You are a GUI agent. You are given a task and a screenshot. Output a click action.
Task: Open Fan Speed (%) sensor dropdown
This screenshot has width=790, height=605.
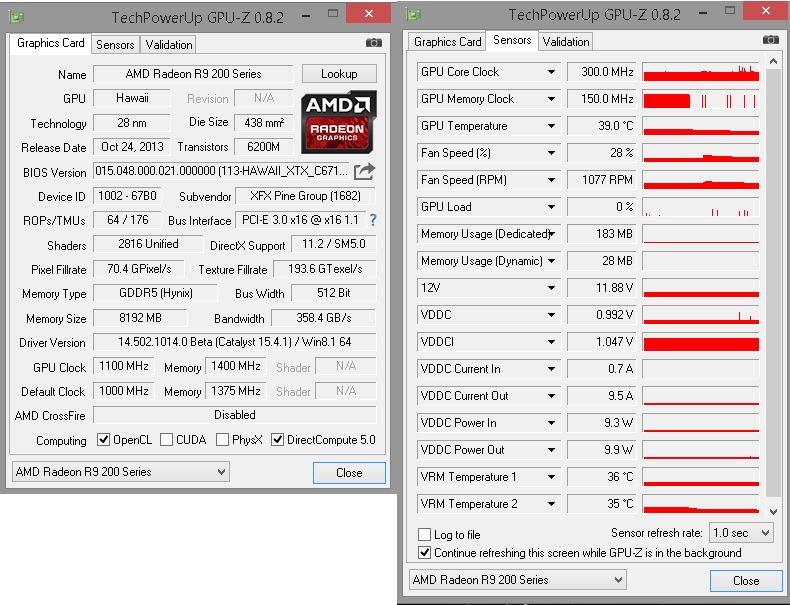pos(551,153)
